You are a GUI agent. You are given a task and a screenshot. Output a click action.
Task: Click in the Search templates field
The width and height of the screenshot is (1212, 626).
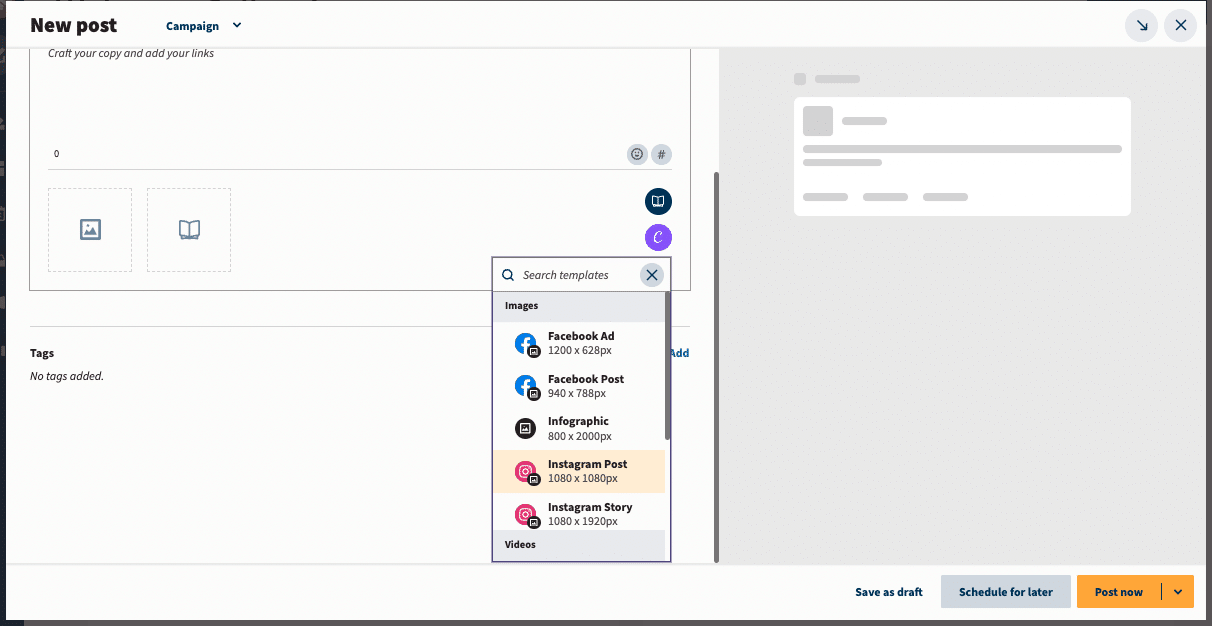tap(576, 275)
